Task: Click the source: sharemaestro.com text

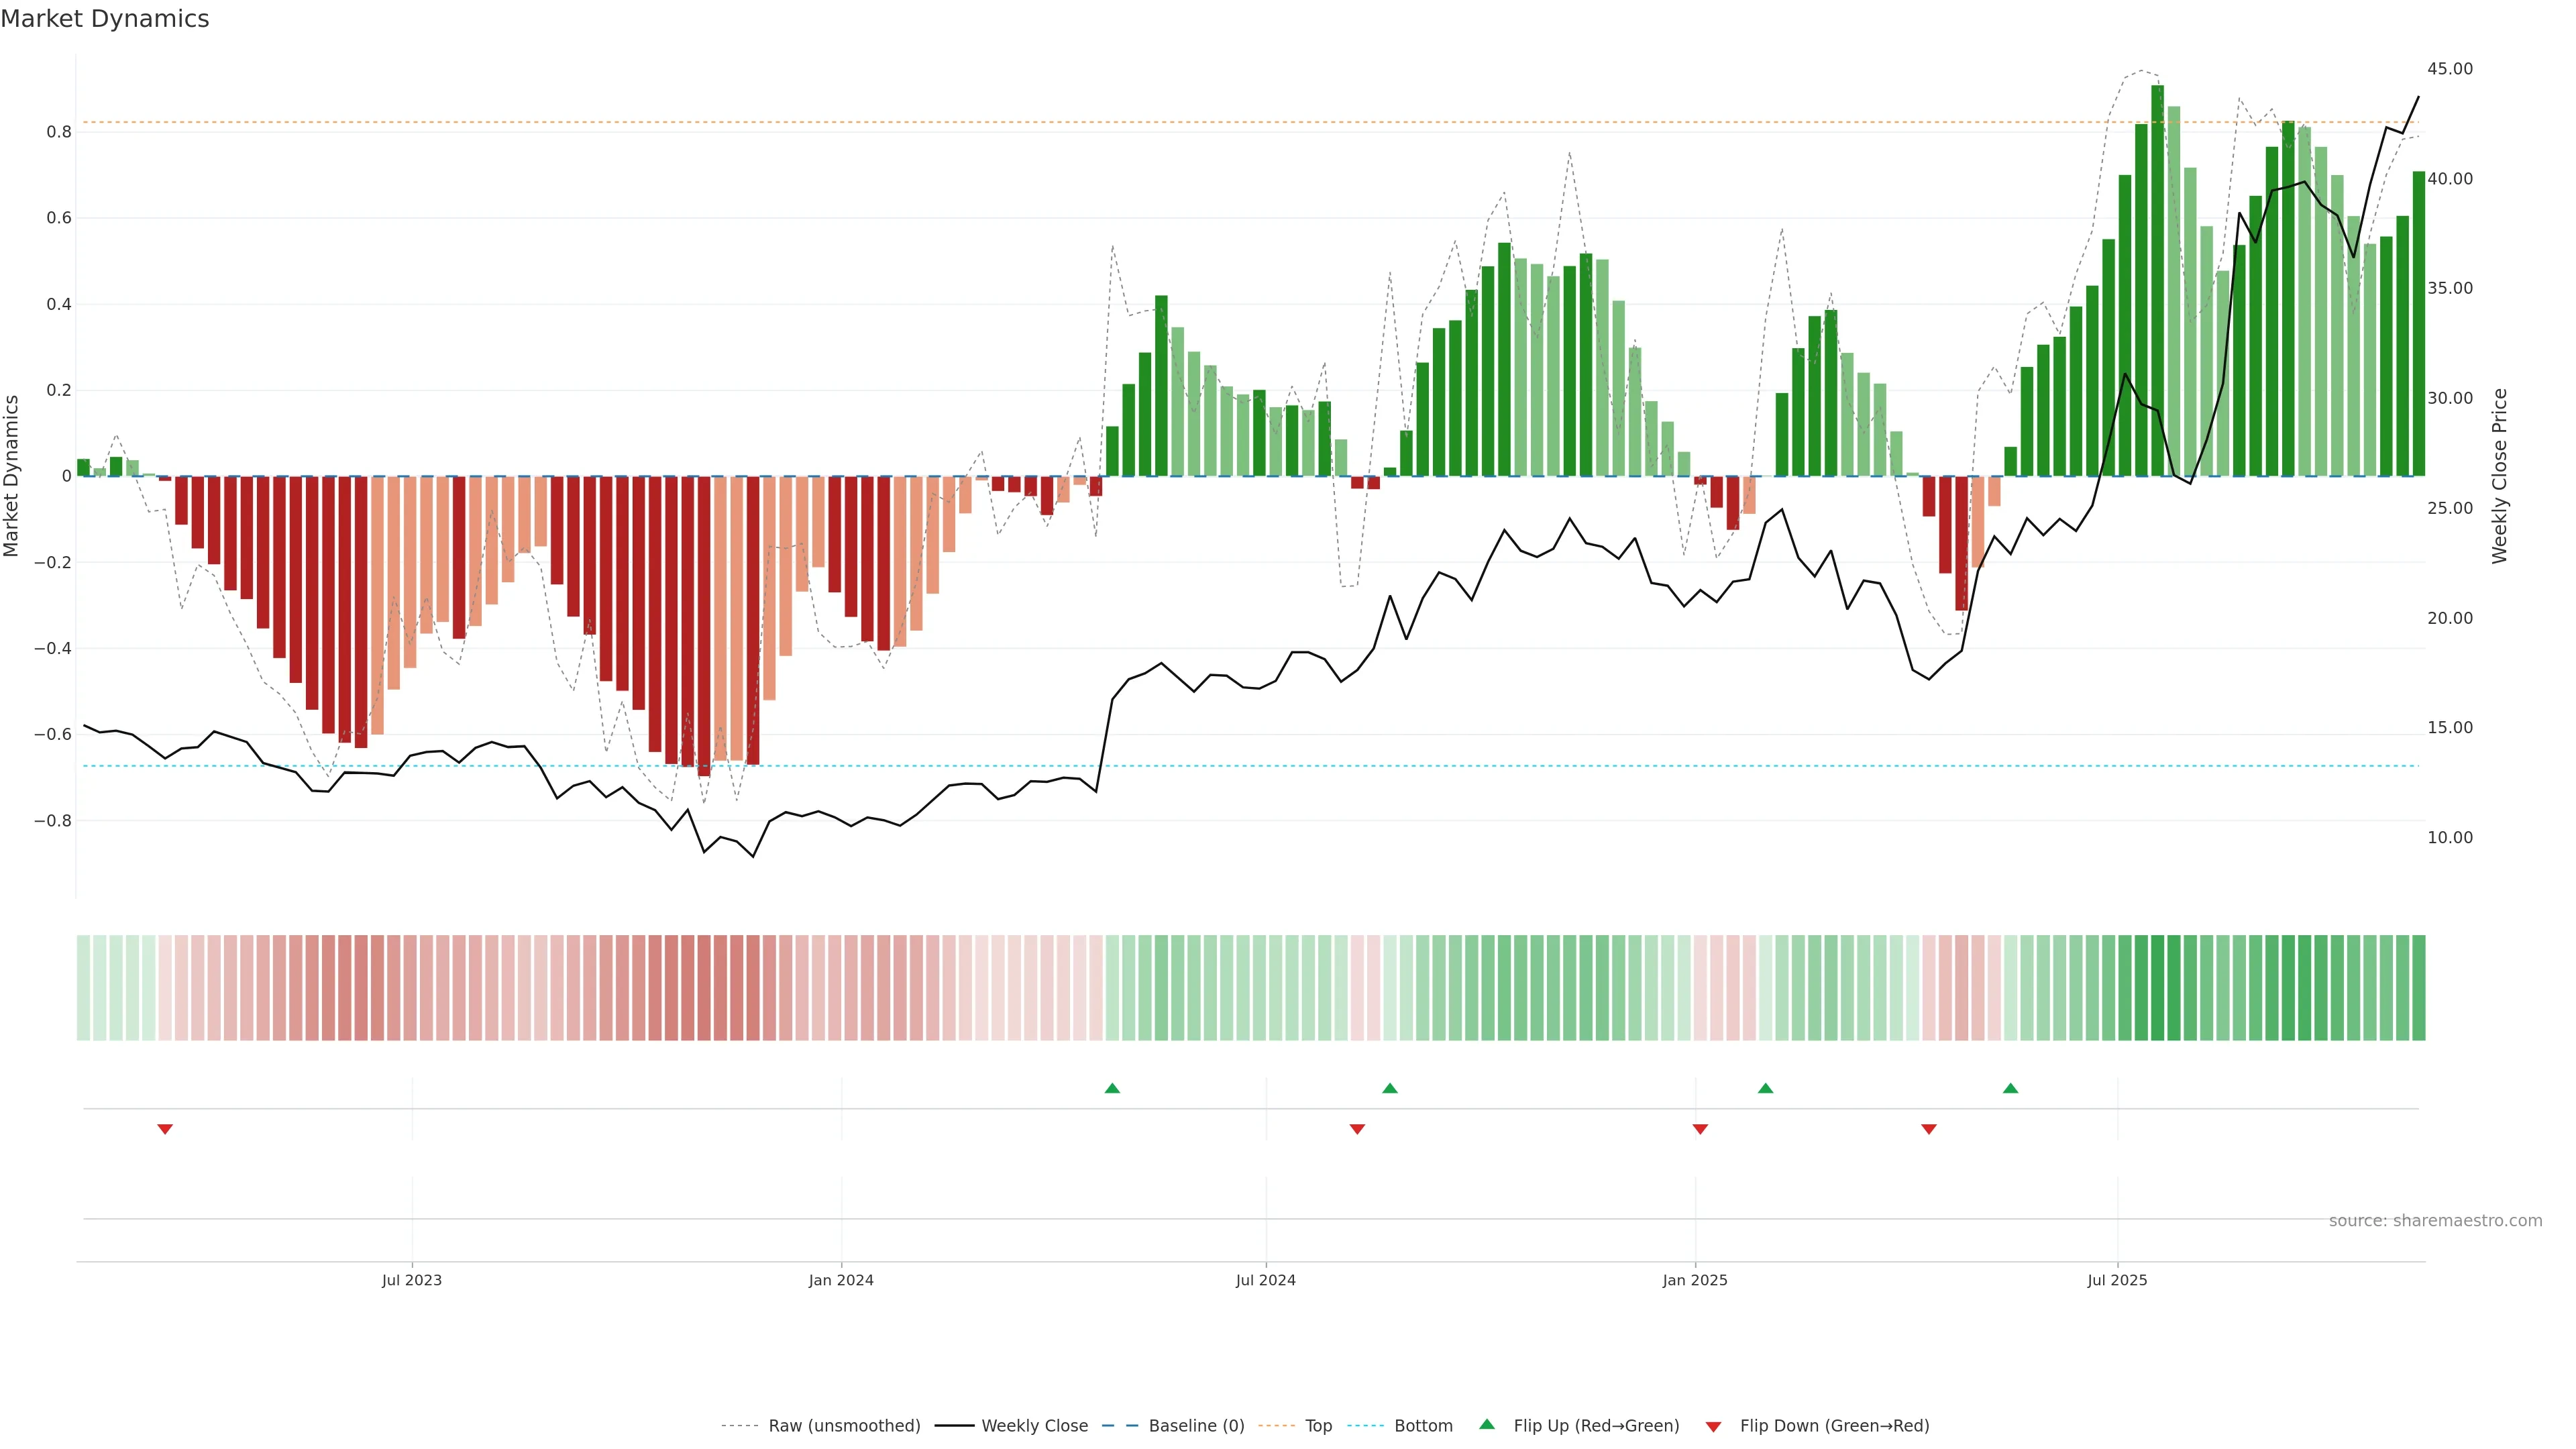Action: pyautogui.click(x=2435, y=1221)
